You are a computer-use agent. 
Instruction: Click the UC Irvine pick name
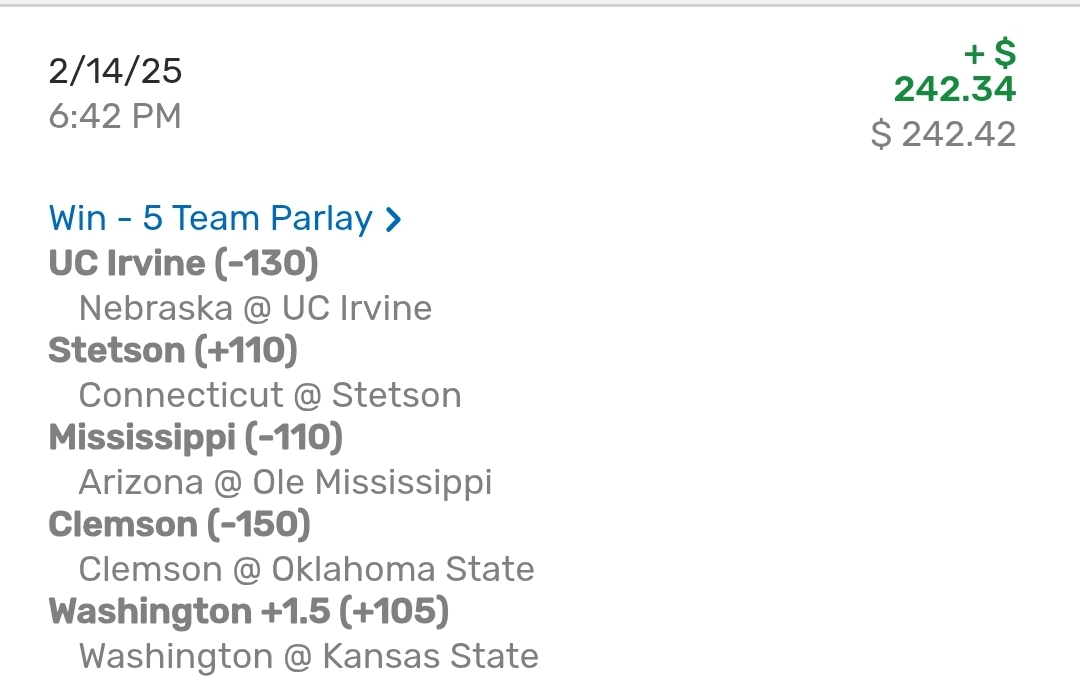coord(126,263)
